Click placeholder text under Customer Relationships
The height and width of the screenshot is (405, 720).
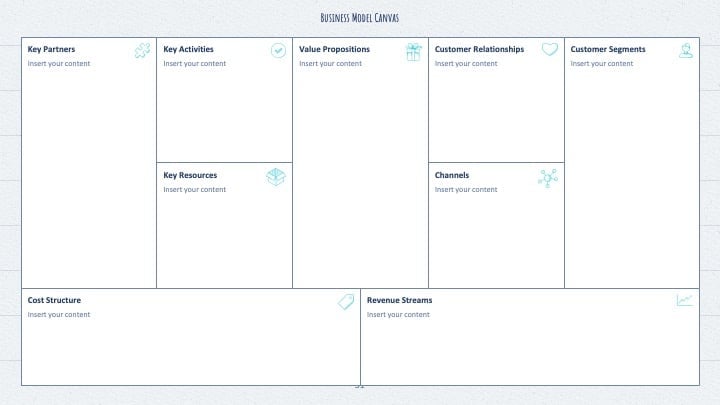pos(466,63)
